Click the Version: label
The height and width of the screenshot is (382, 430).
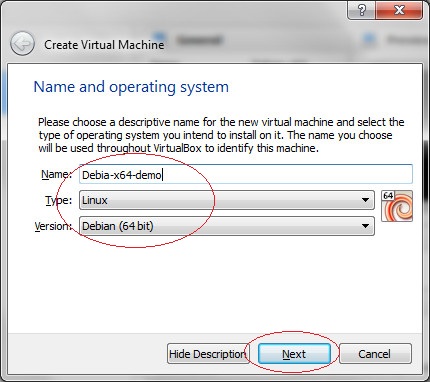click(53, 226)
